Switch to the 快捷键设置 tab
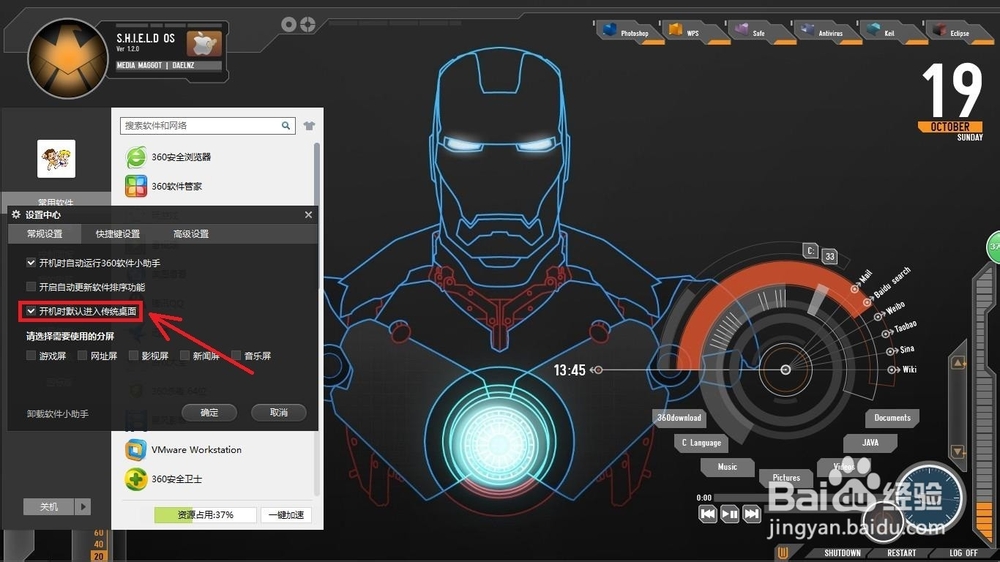The width and height of the screenshot is (1000, 562). click(117, 234)
